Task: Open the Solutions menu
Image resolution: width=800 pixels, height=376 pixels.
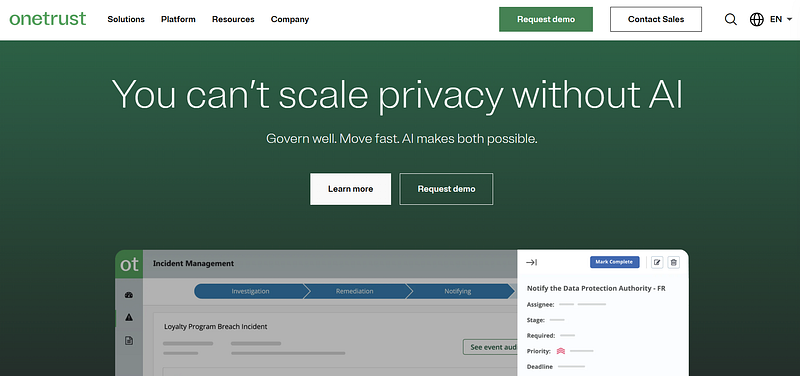Action: coord(126,19)
